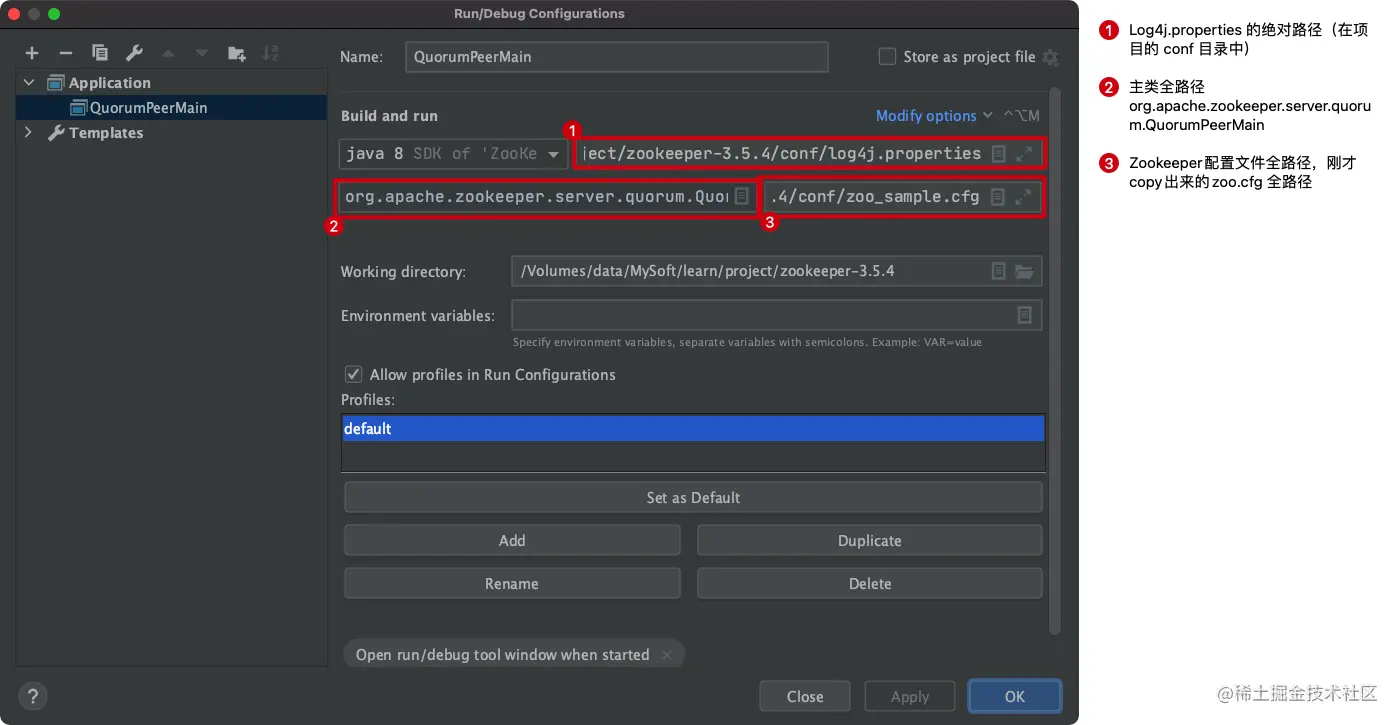The width and height of the screenshot is (1399, 725).
Task: Expand the zoo_sample.cfg program arguments field
Action: [1024, 197]
